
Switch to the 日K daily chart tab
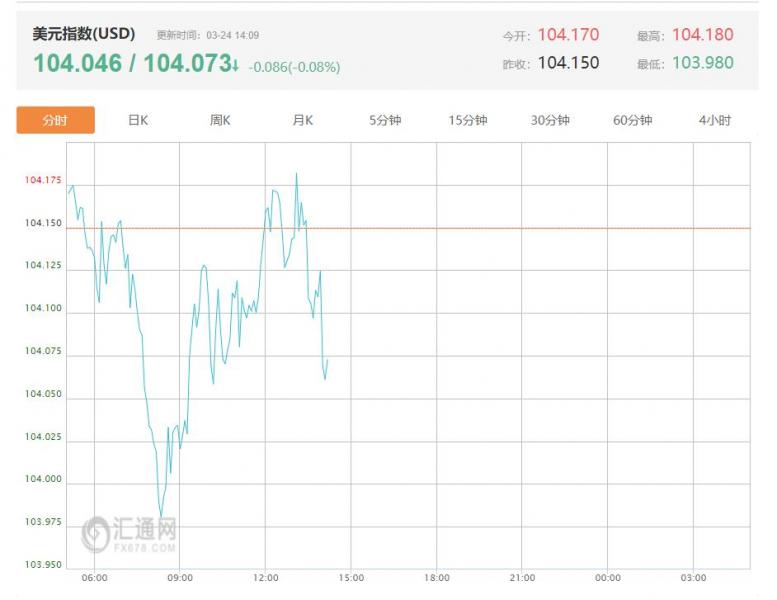[x=138, y=120]
